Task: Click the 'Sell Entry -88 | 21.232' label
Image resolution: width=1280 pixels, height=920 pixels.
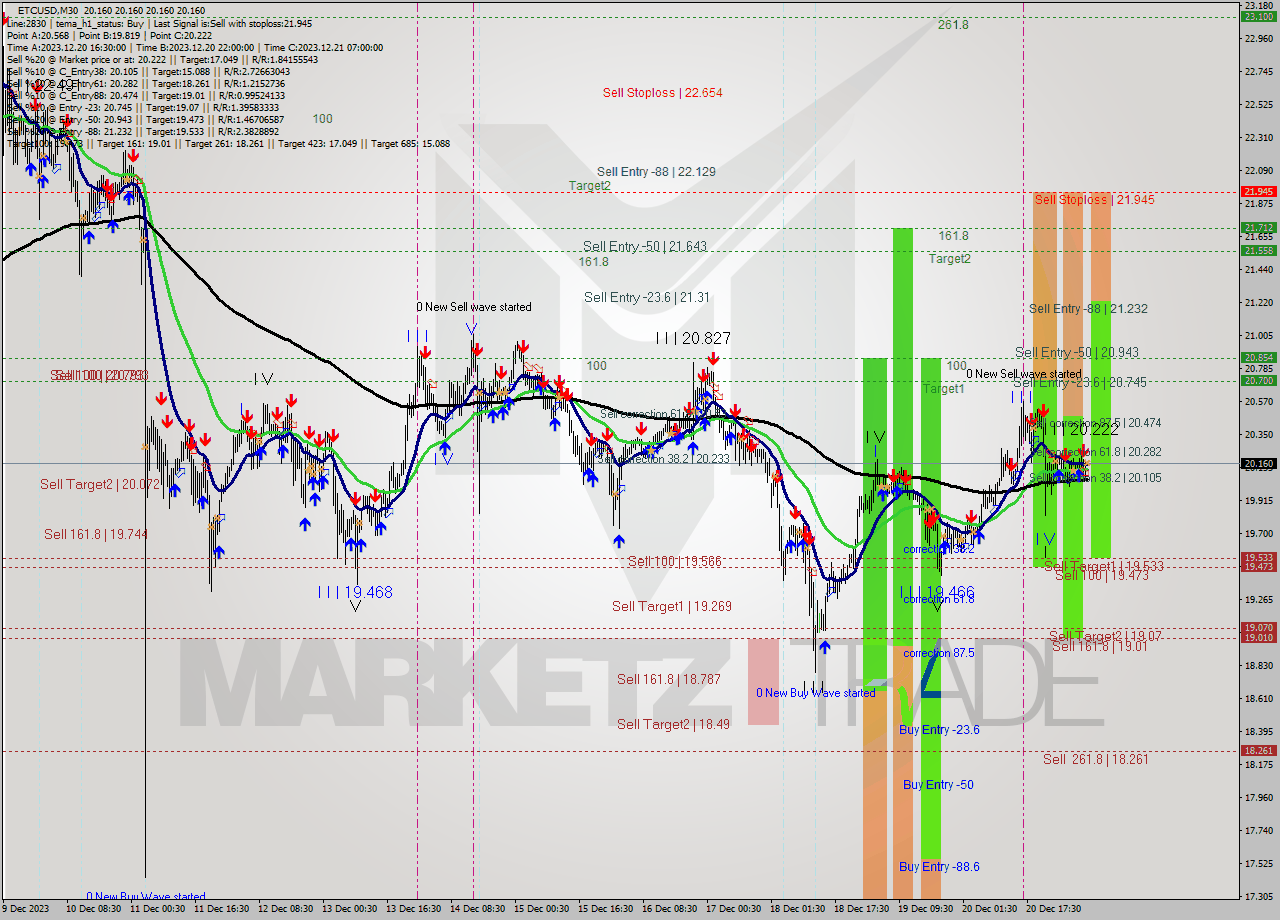Action: click(1088, 309)
